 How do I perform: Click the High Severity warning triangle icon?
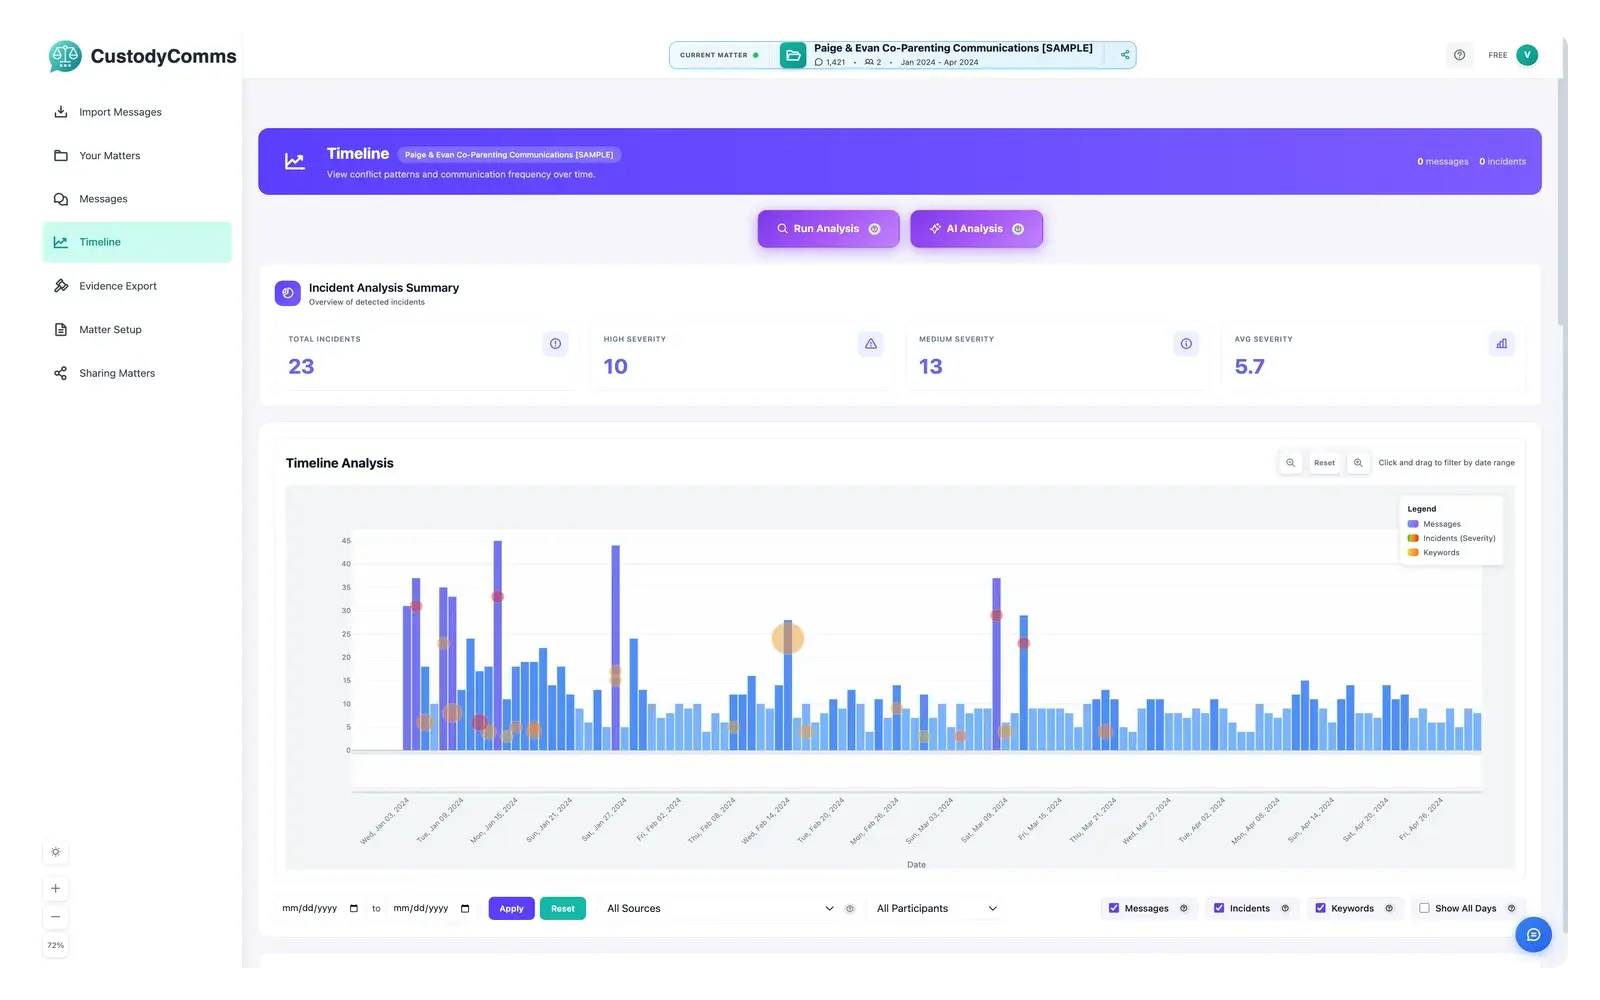coord(871,344)
